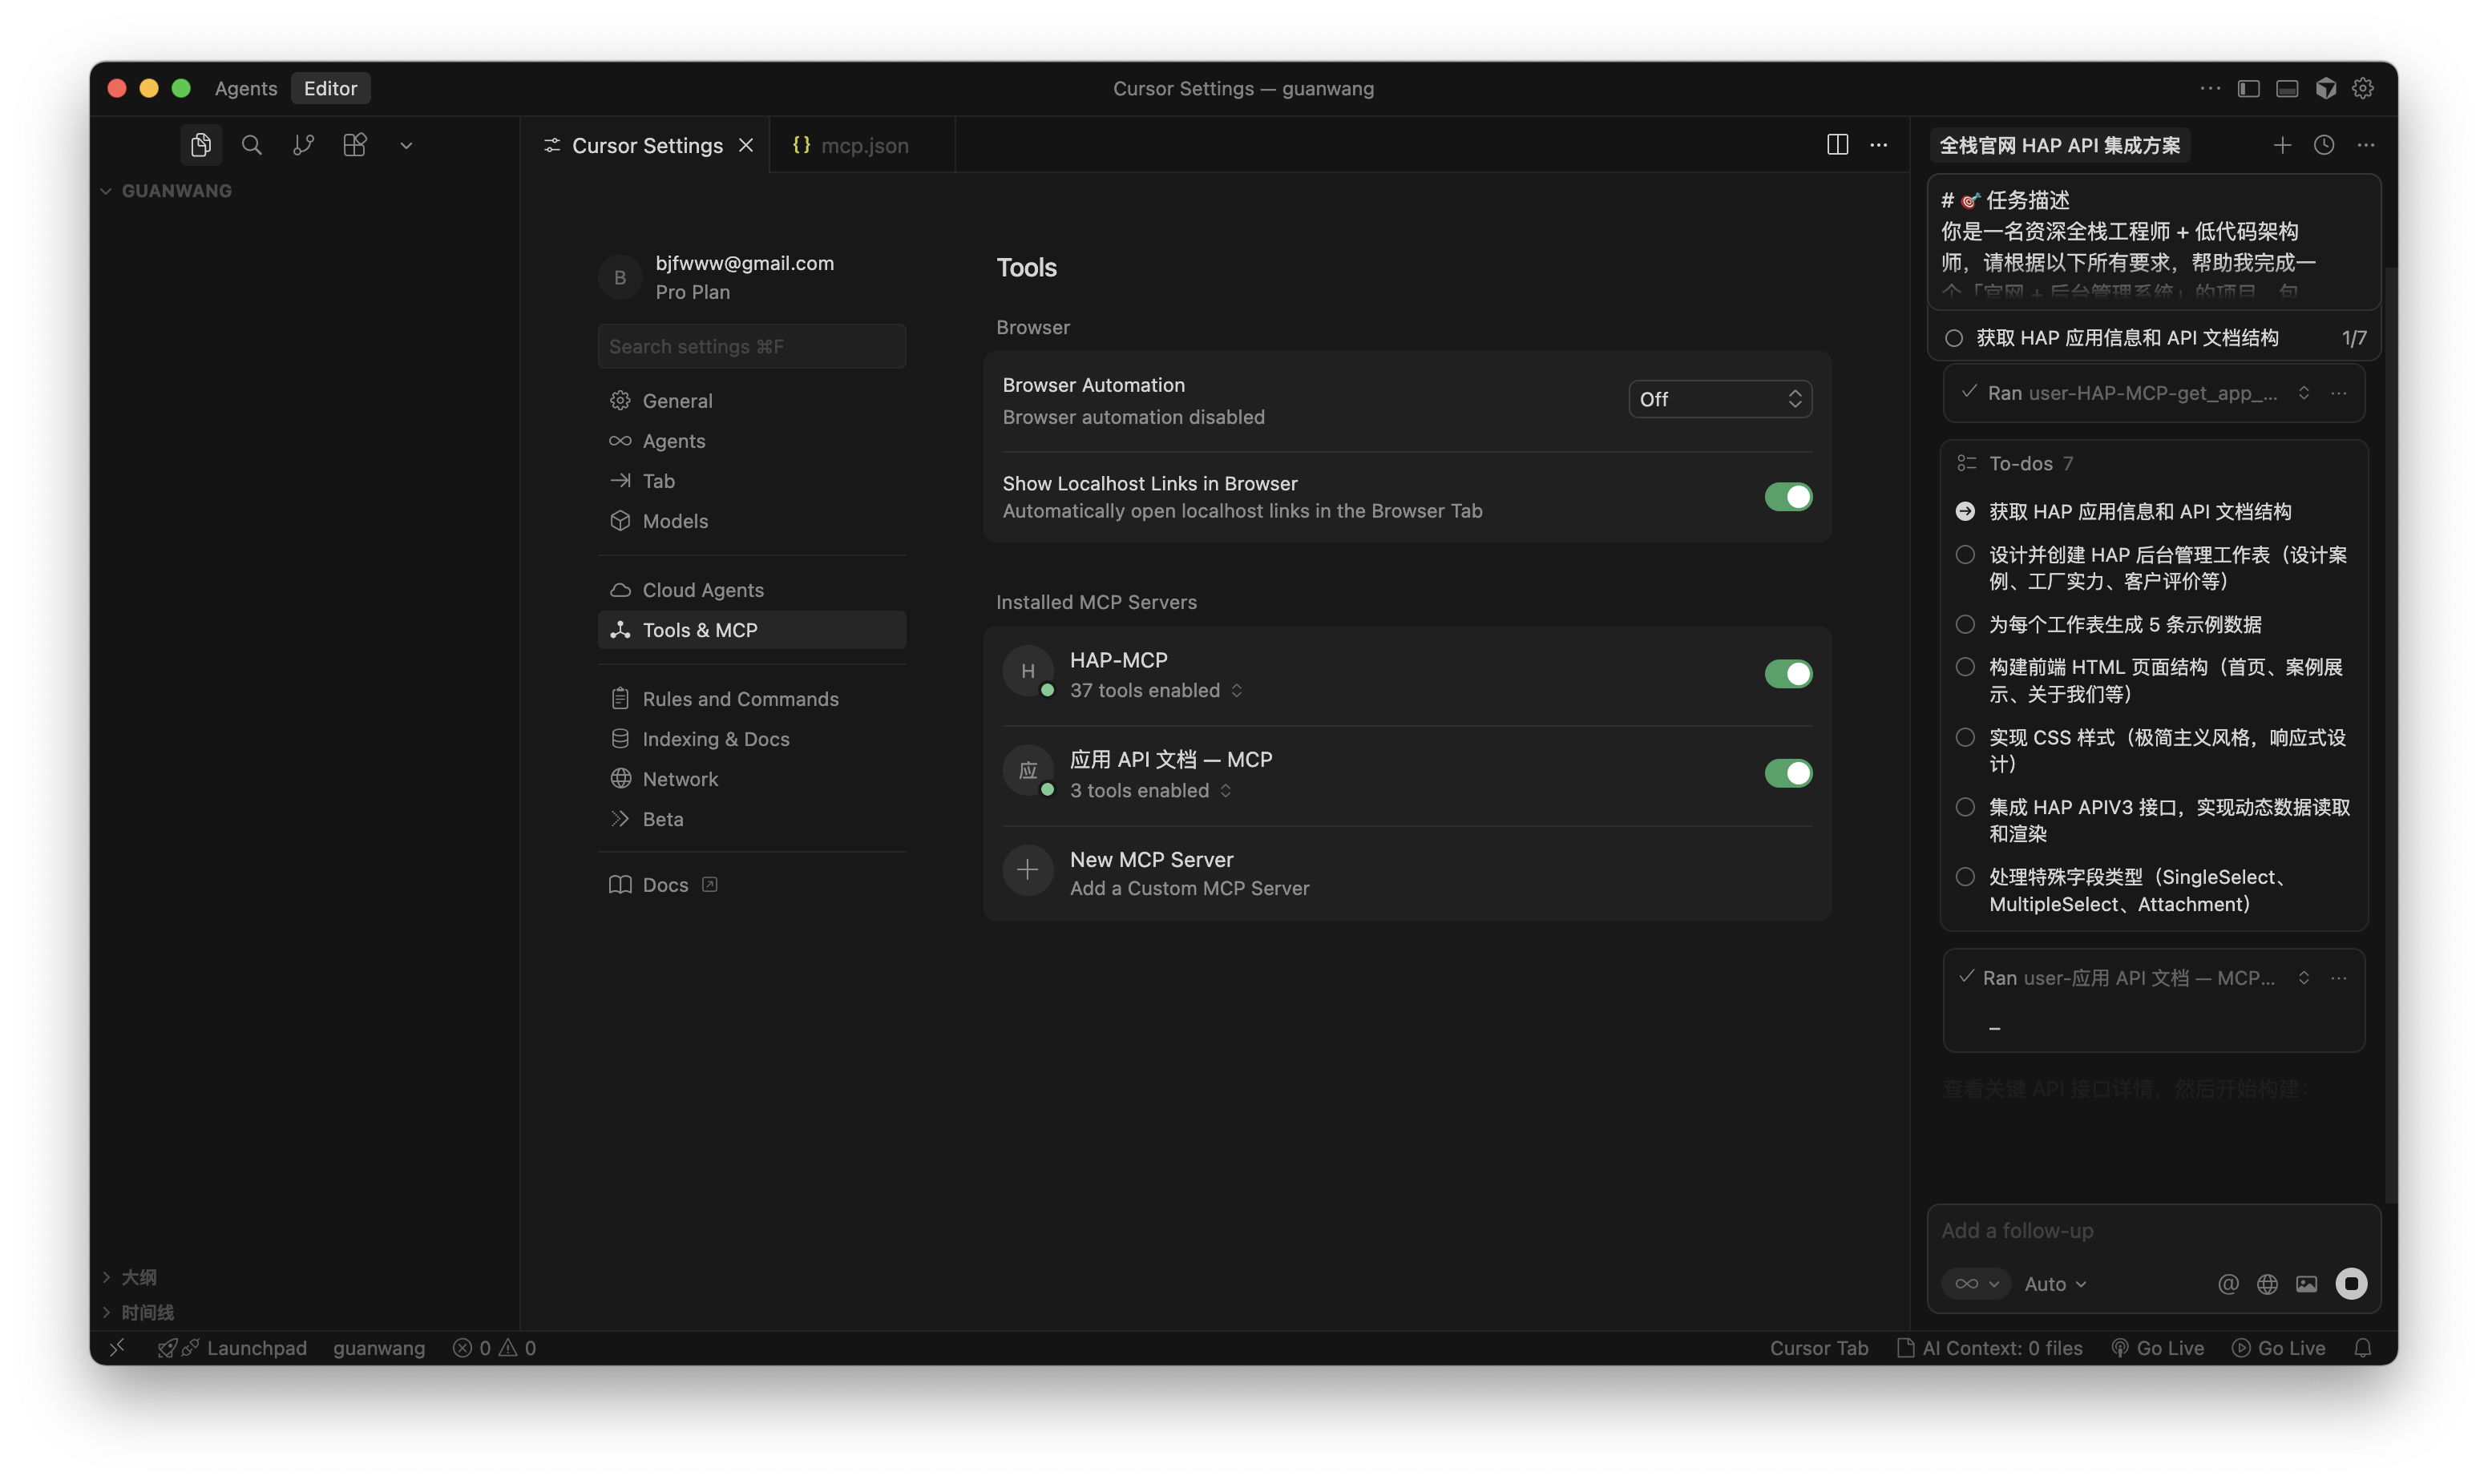
Task: Click the split editor icon
Action: coord(1837,145)
